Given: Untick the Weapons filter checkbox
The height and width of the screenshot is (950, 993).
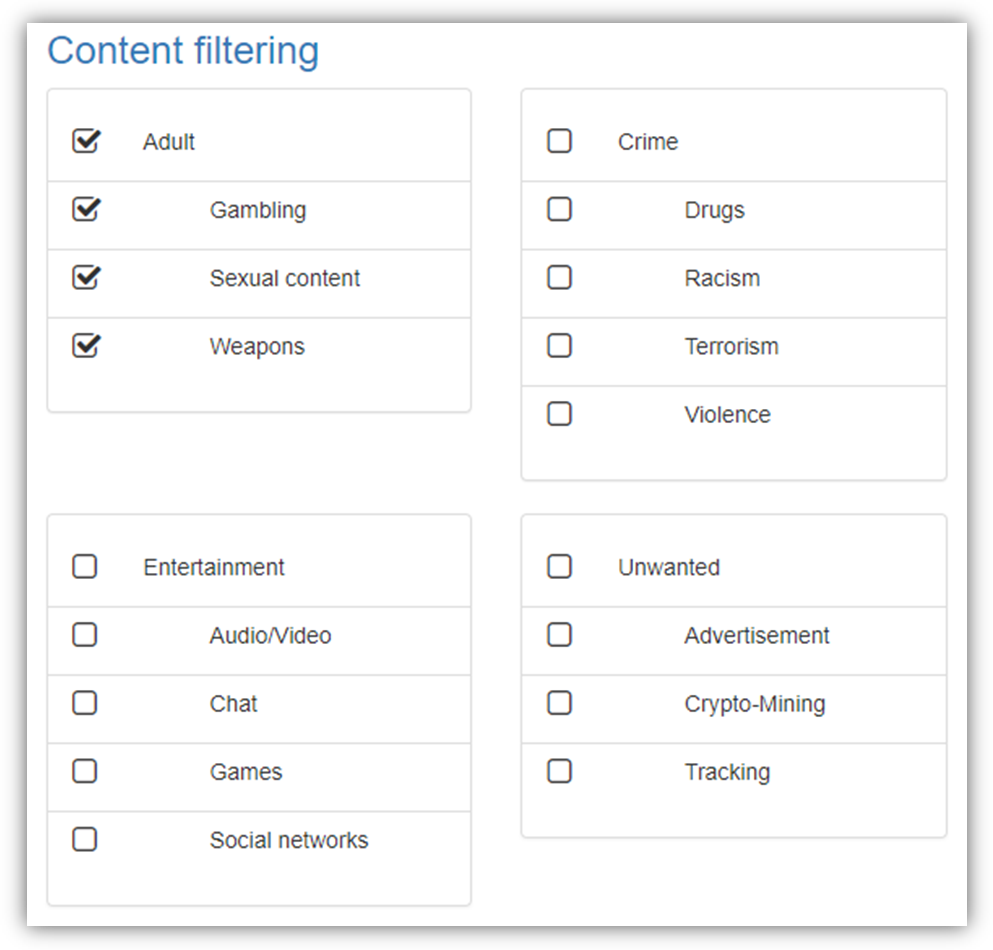Looking at the screenshot, I should [86, 346].
